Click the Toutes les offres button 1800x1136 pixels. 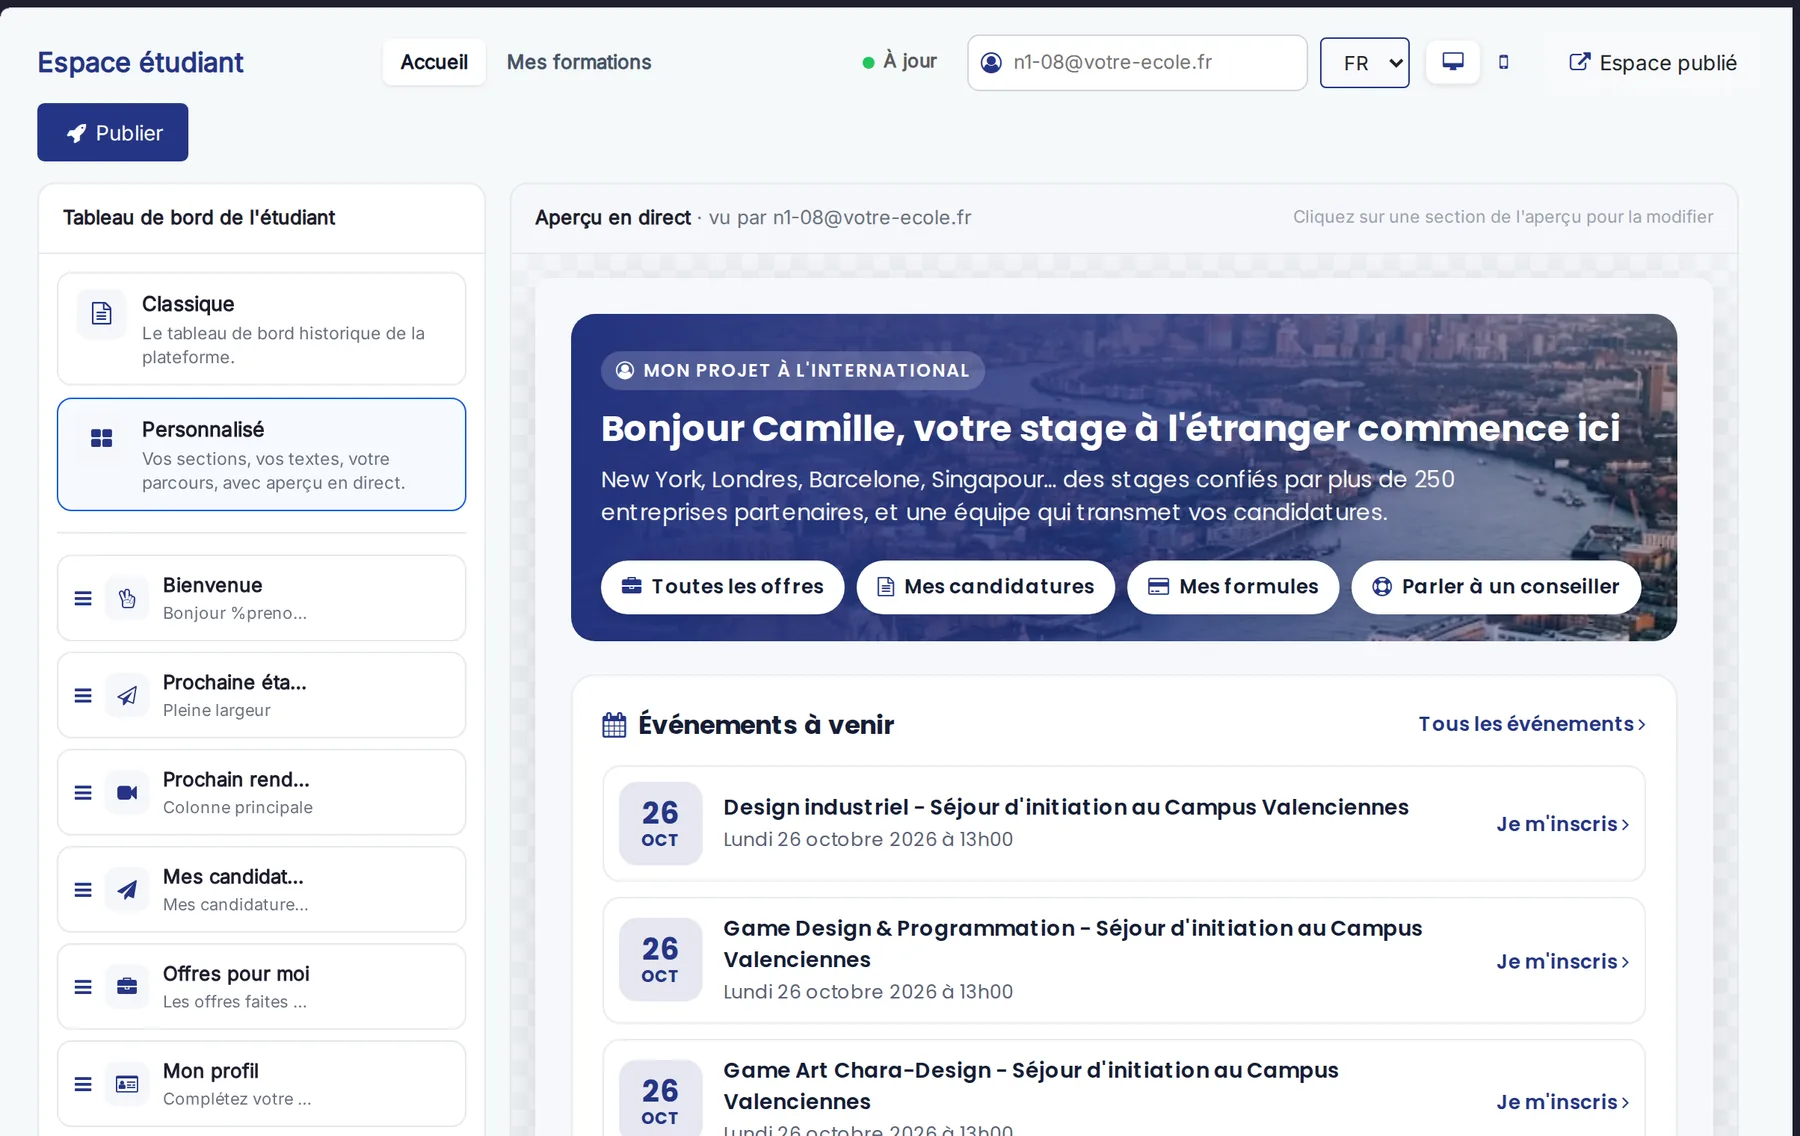(x=722, y=586)
